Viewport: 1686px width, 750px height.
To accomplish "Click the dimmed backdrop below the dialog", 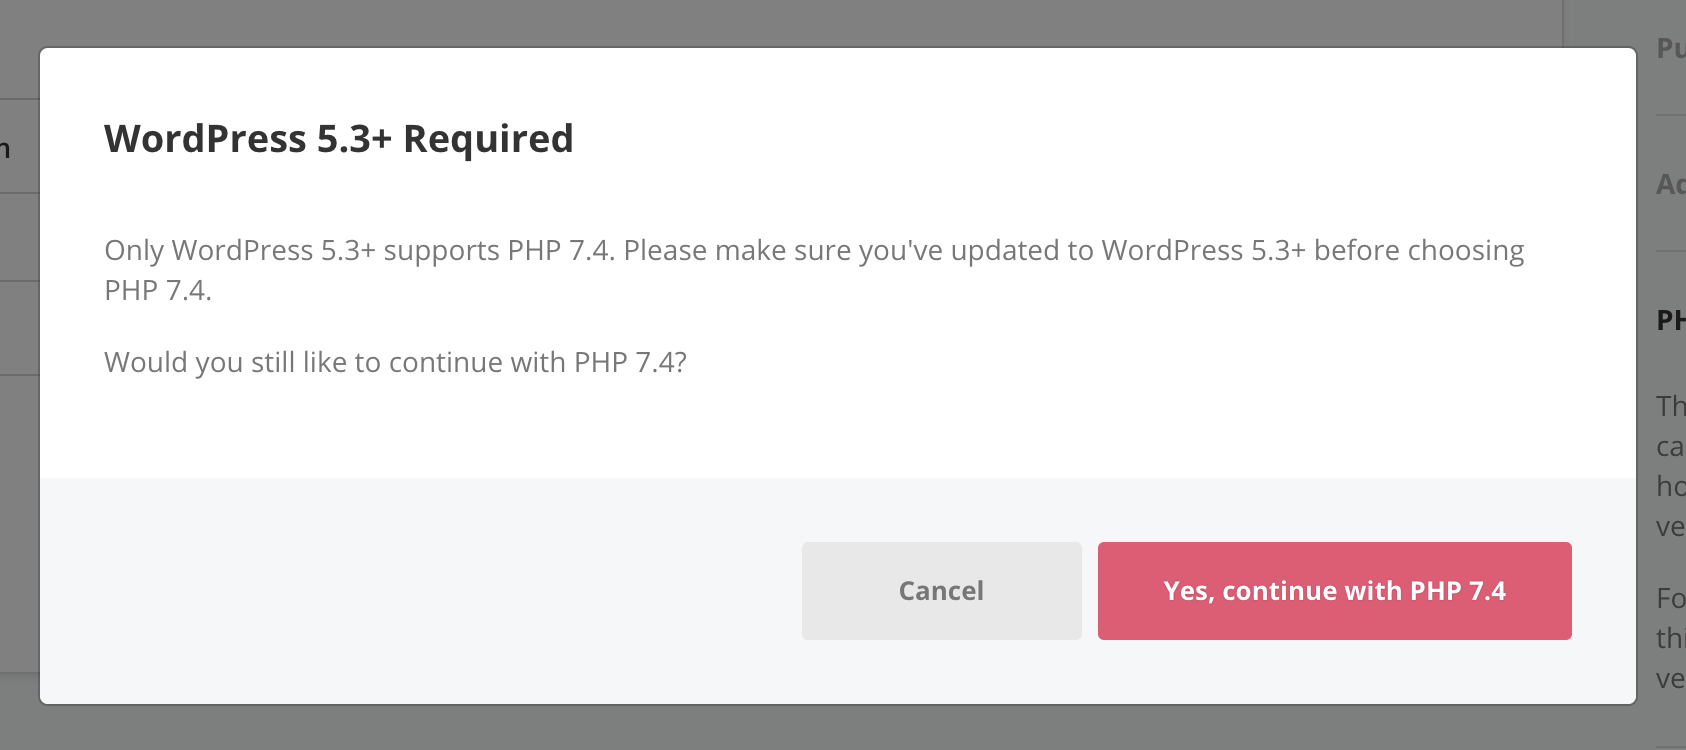I will pyautogui.click(x=800, y=728).
